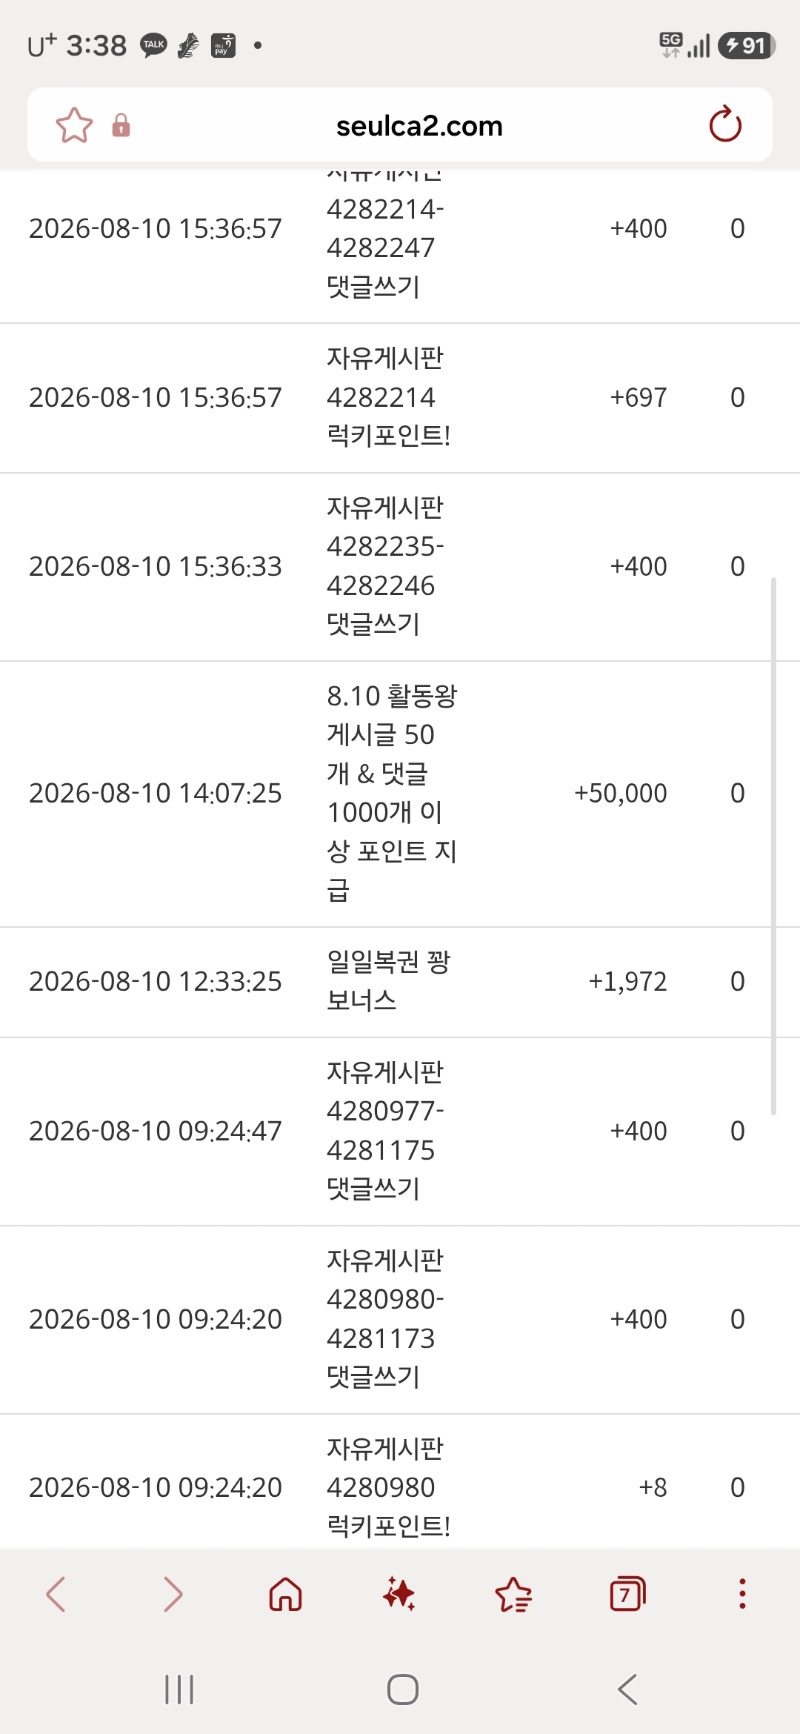Reload the page with refresh icon
Viewport: 800px width, 1734px height.
pos(725,125)
